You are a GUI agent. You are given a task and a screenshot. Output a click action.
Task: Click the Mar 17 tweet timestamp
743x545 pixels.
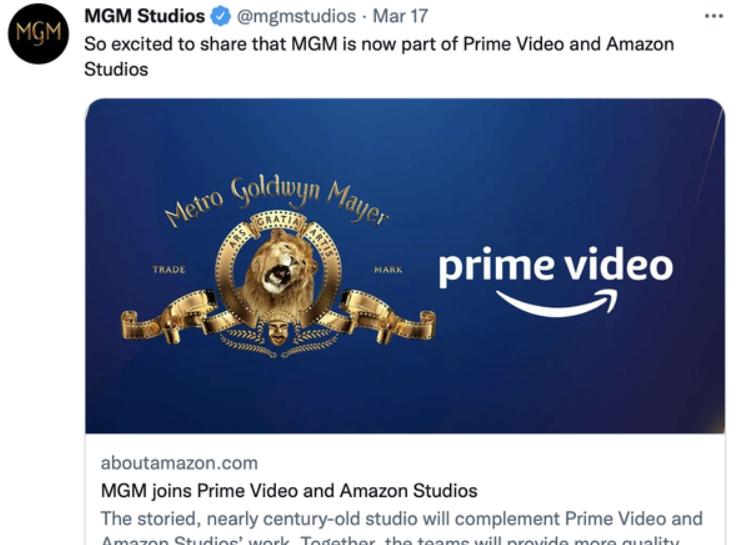click(x=400, y=17)
